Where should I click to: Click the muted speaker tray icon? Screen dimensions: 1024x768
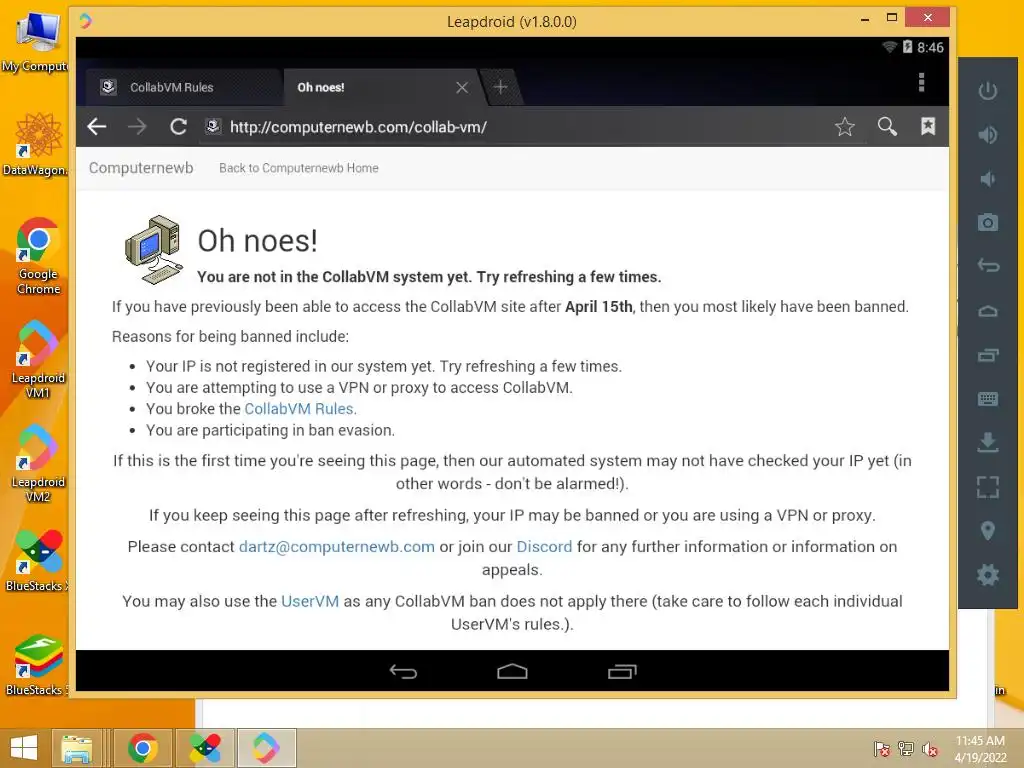(929, 749)
